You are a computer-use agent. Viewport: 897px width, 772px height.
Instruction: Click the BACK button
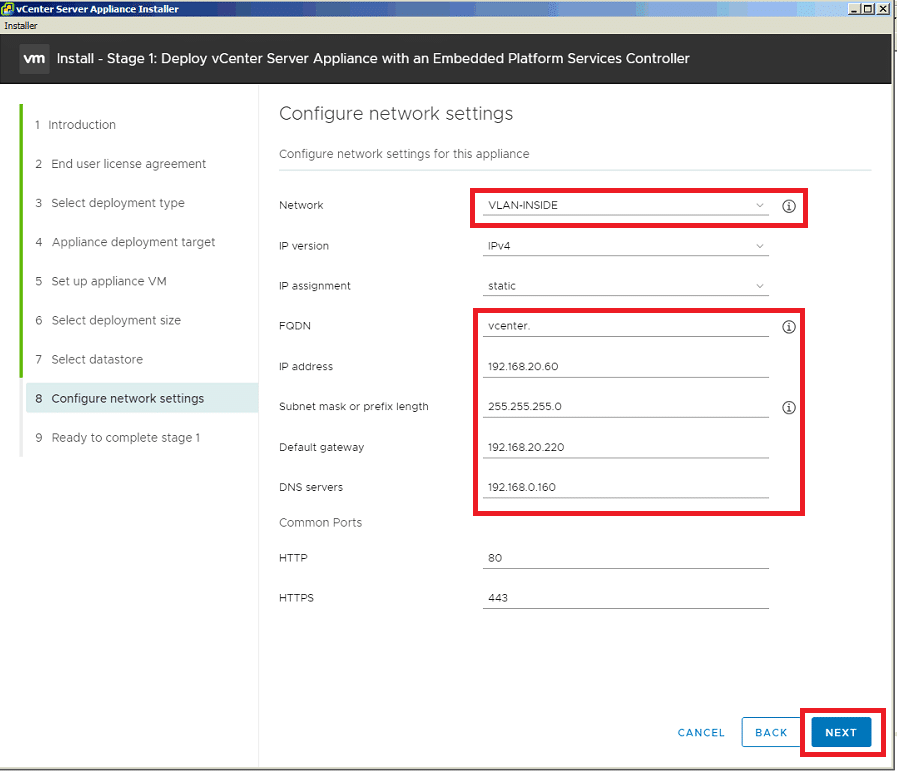coord(771,733)
